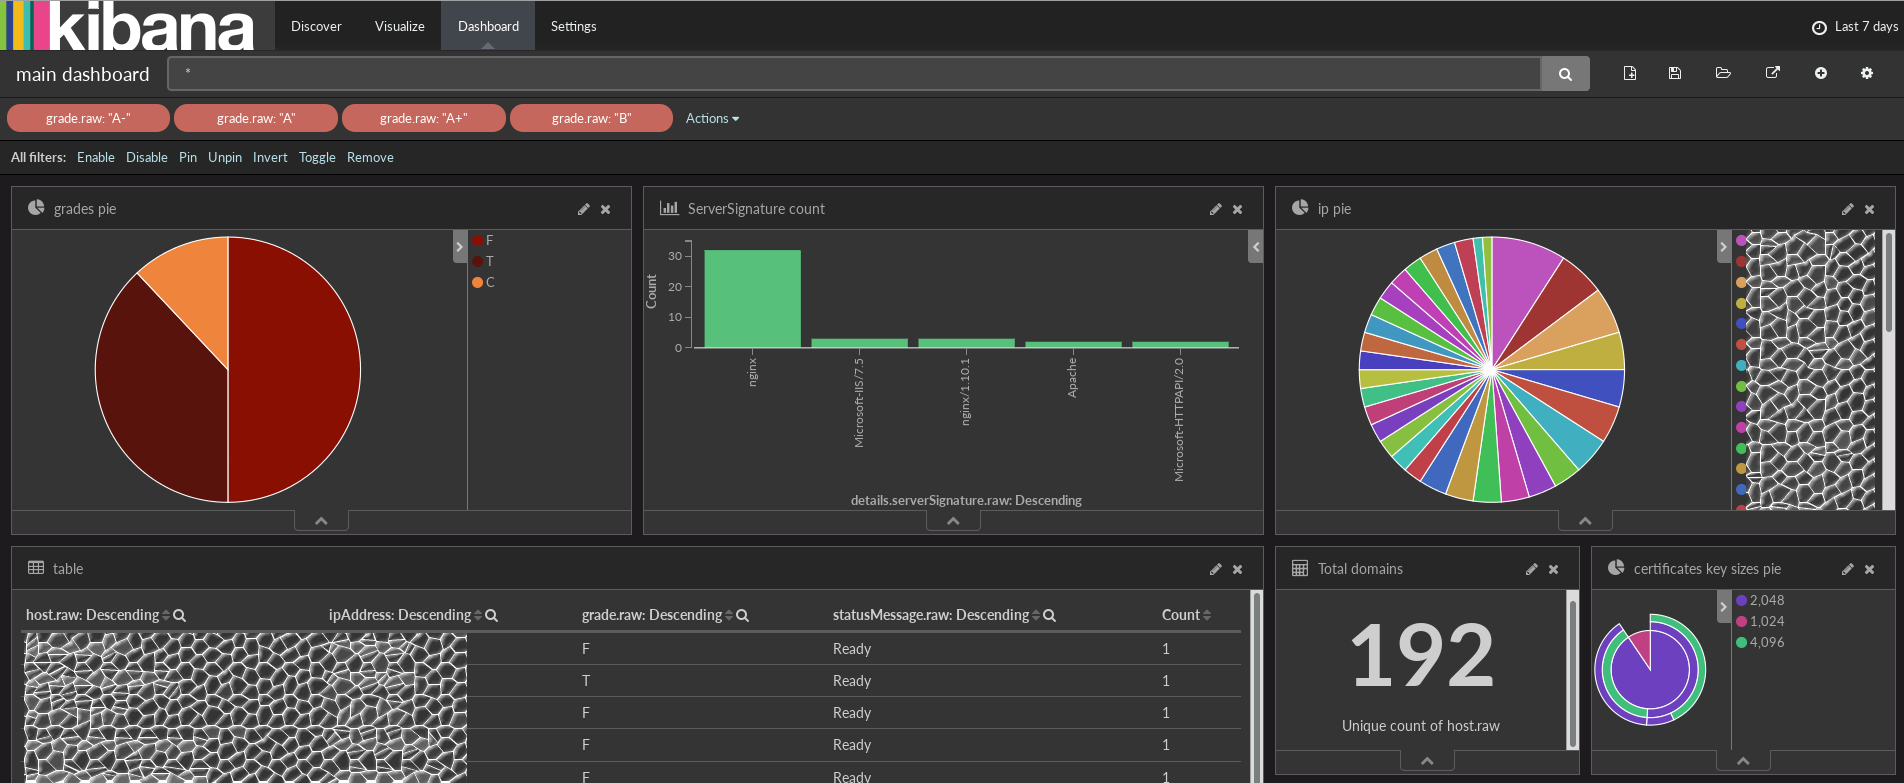Filter by statusMessage.raw column magnifier icon
Viewport: 1904px width, 783px height.
click(x=1050, y=616)
